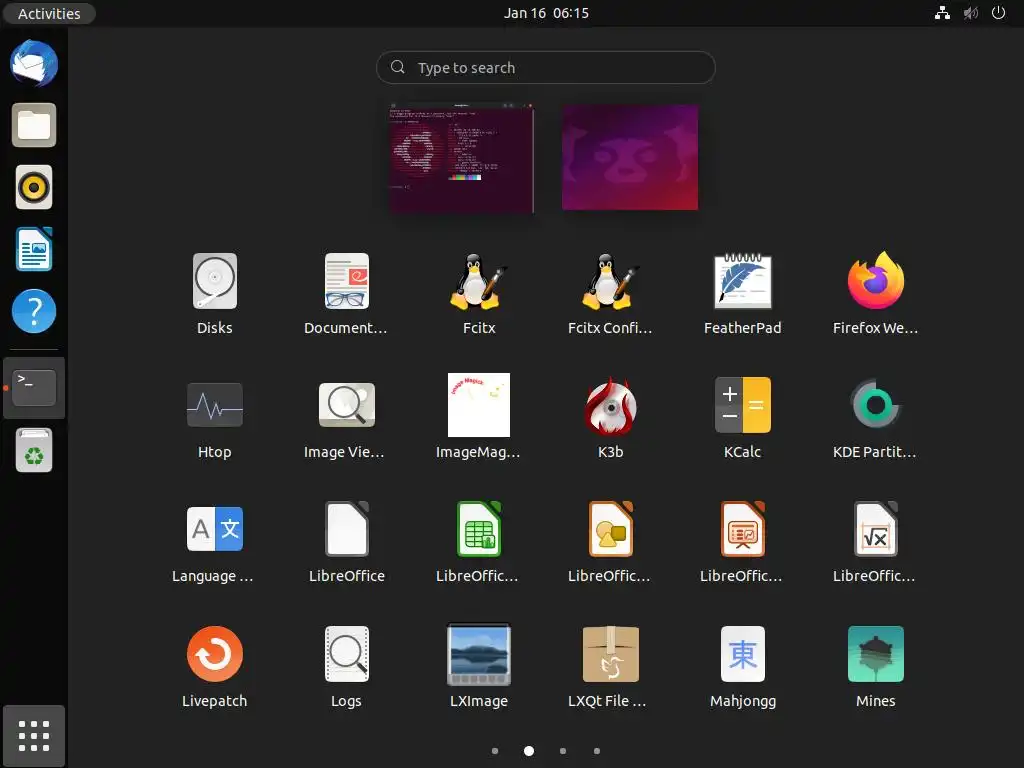
Task: Launch Rhythmbox from the dock
Action: tap(34, 187)
